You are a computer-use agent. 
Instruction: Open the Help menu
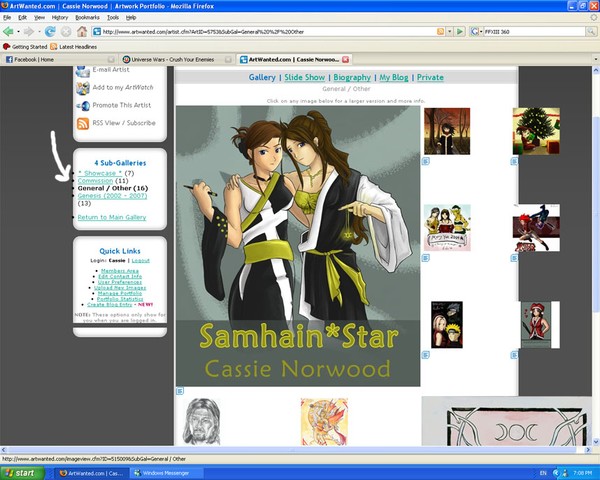coord(131,18)
